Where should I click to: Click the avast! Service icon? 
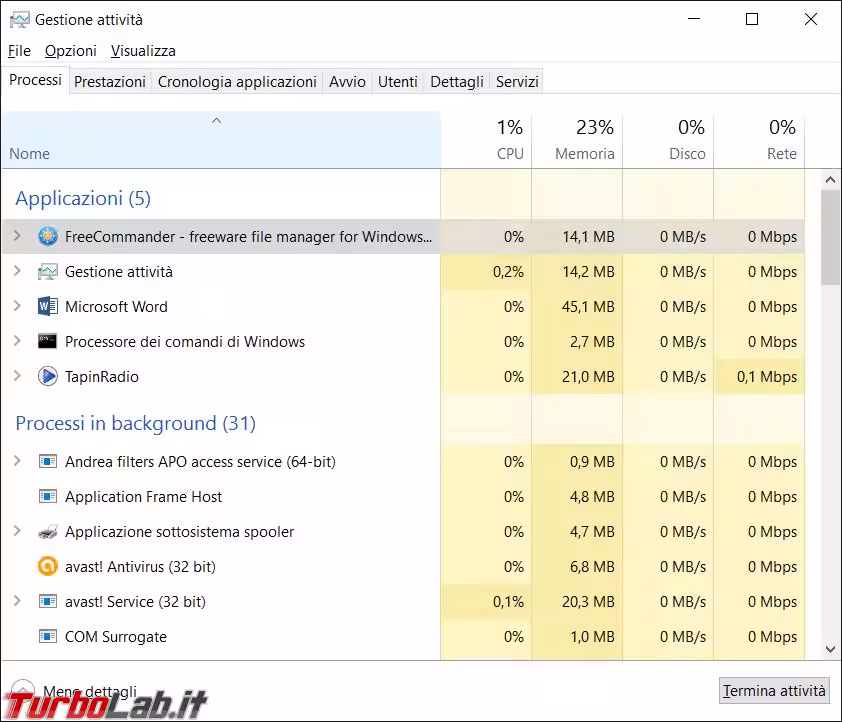48,601
